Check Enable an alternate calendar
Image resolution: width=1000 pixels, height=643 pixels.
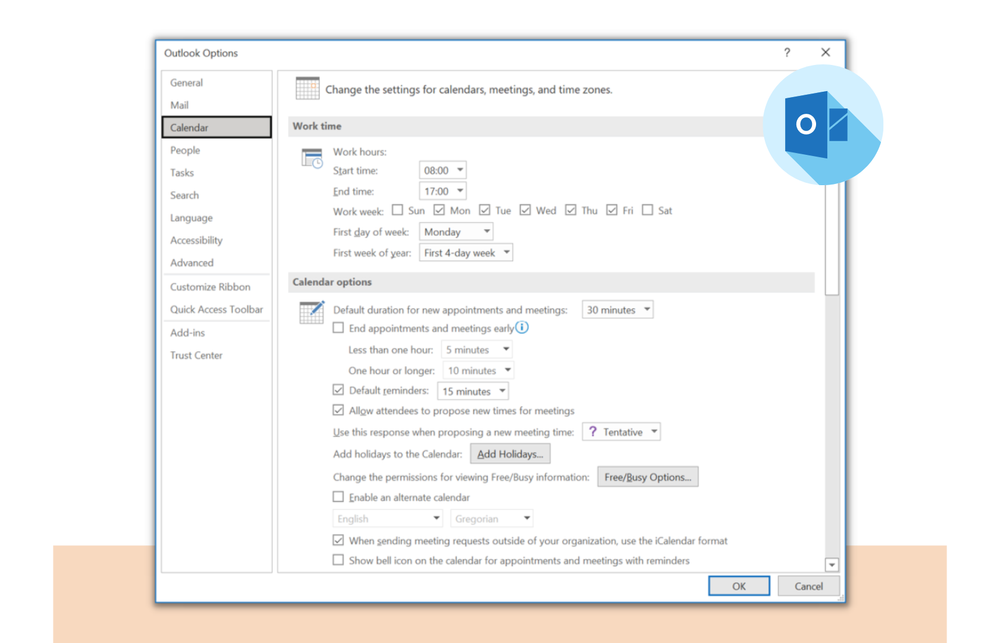tap(338, 496)
